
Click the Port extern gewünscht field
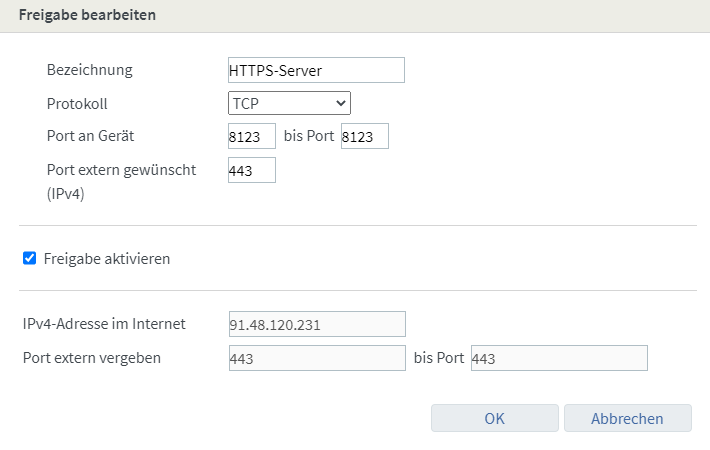[x=251, y=171]
